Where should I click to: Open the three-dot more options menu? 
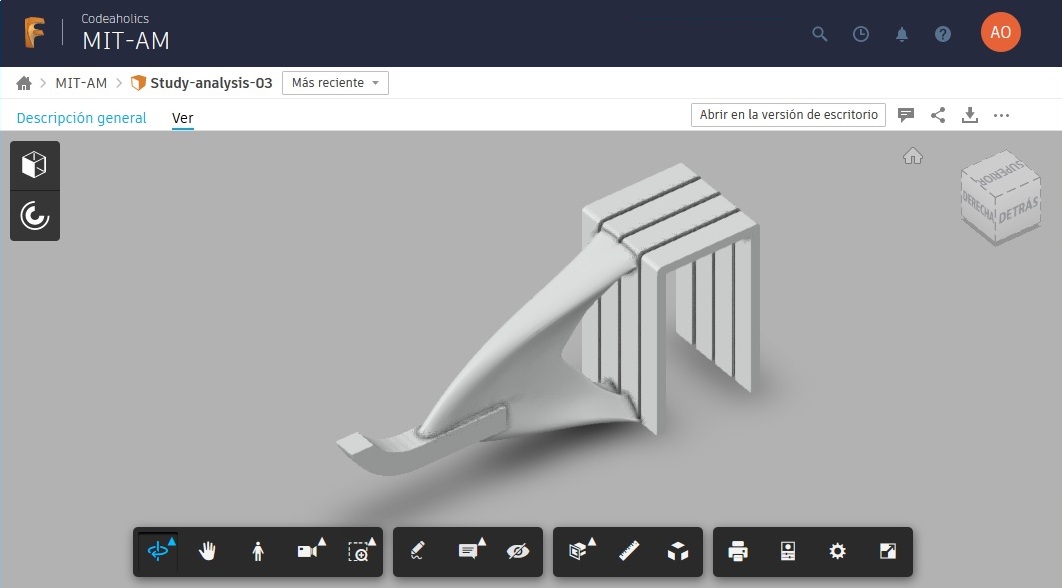click(1002, 115)
